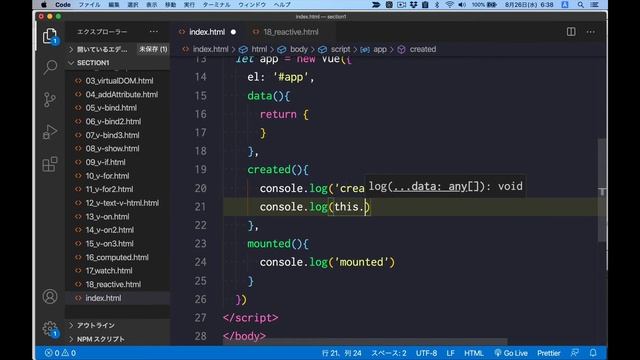The height and width of the screenshot is (360, 640).
Task: Click the horizontal scrollbar below the code
Action: point(365,341)
